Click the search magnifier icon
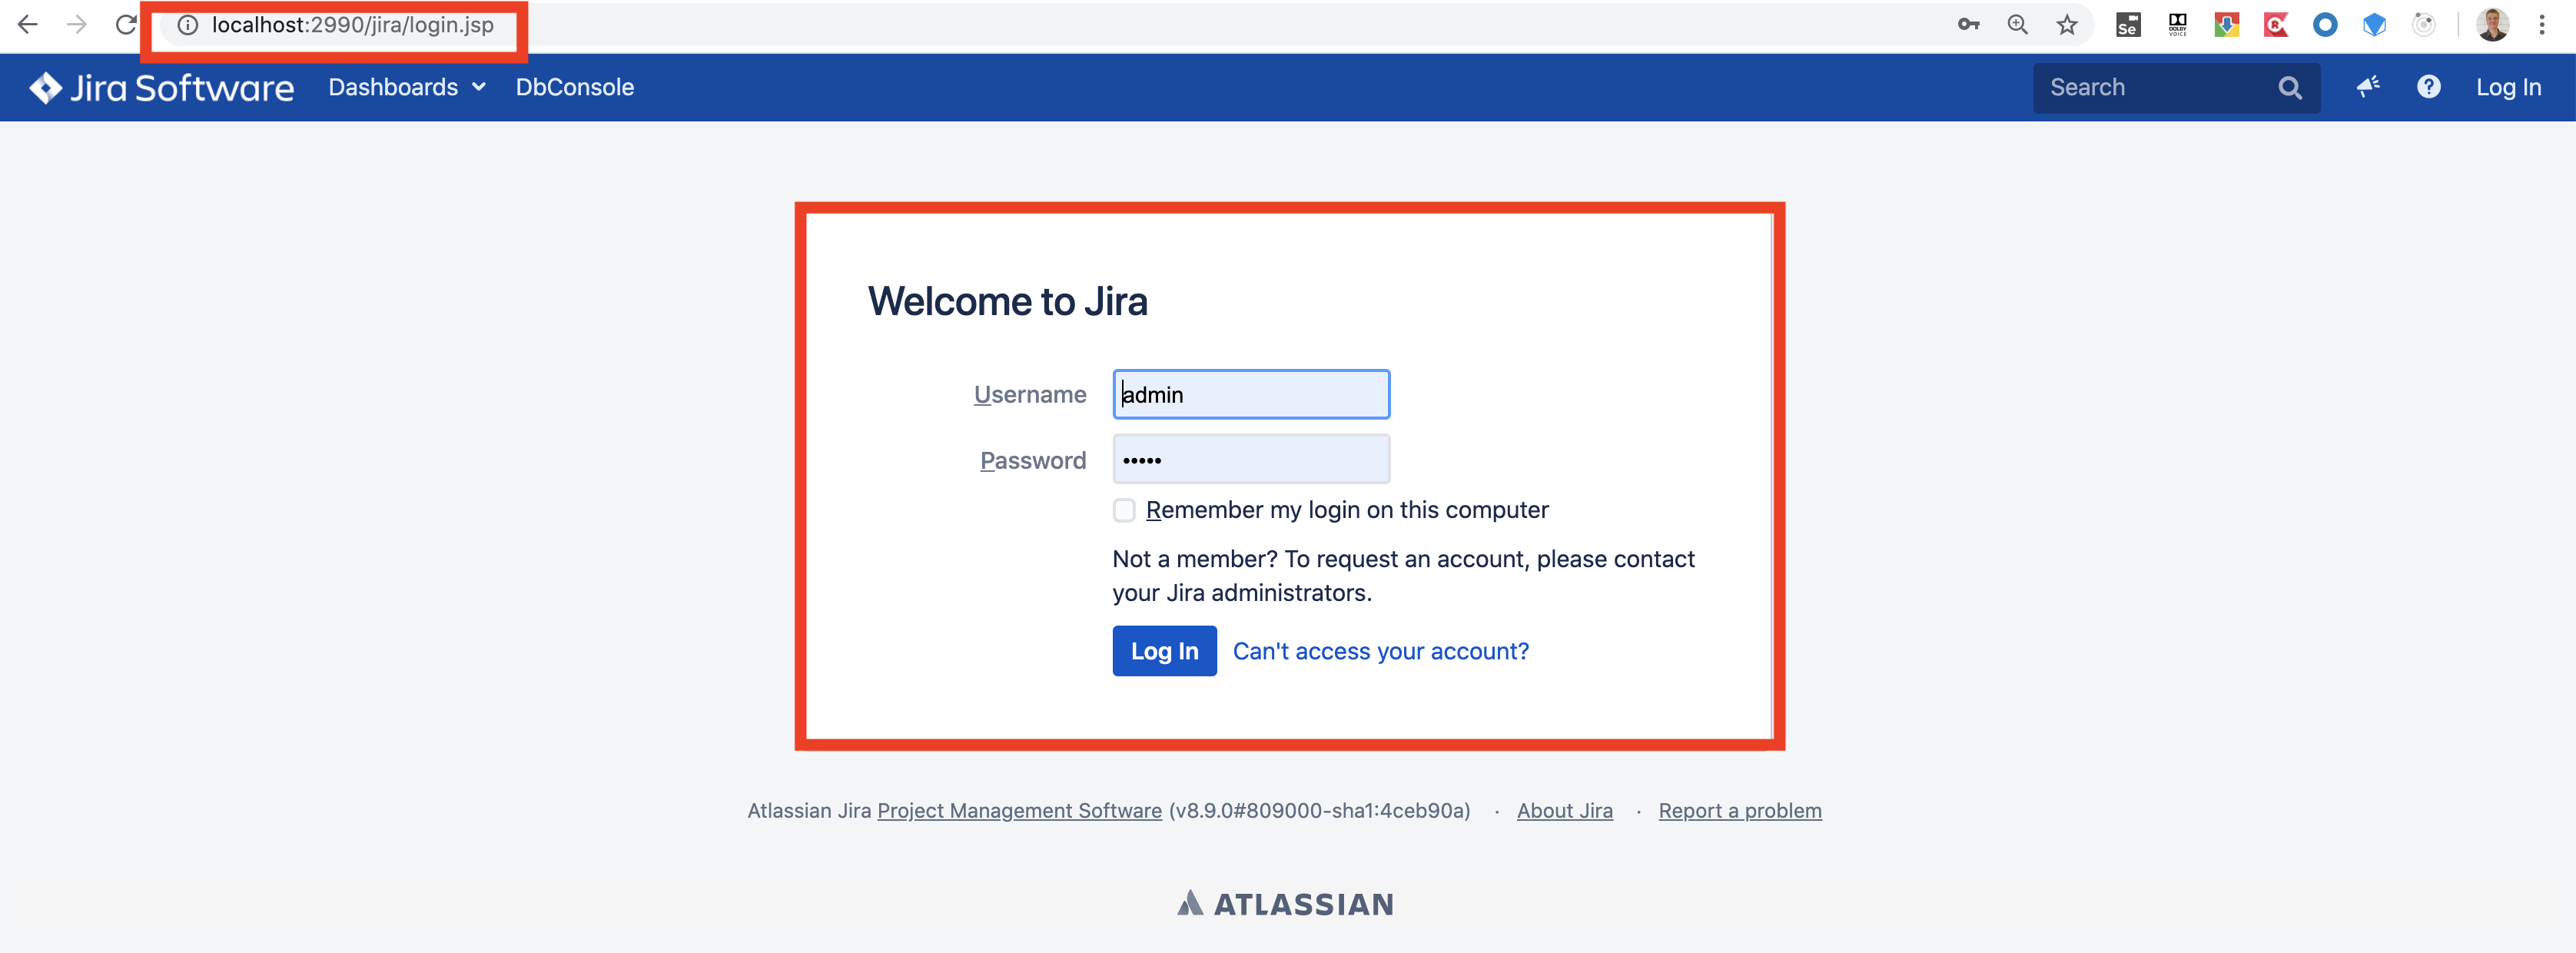Image resolution: width=2576 pixels, height=953 pixels. click(2289, 88)
